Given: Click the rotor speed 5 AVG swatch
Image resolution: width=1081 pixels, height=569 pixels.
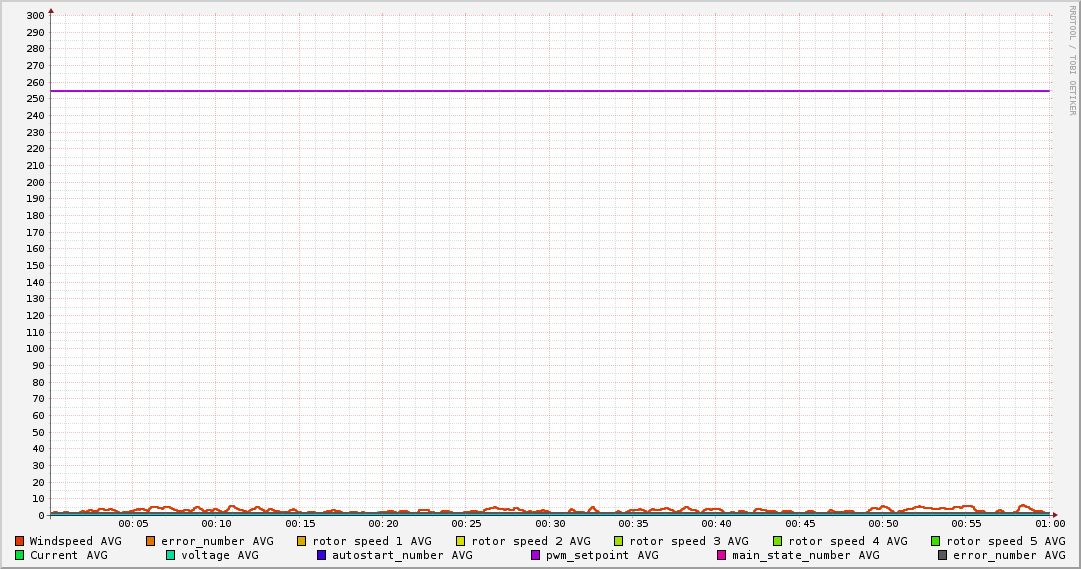Looking at the screenshot, I should point(936,541).
